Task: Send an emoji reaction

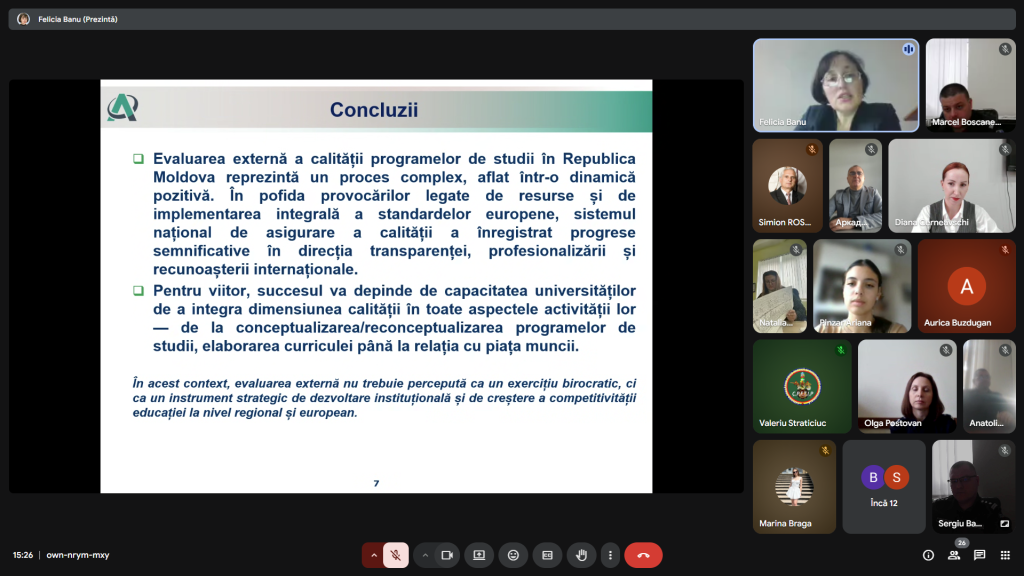Action: (513, 555)
